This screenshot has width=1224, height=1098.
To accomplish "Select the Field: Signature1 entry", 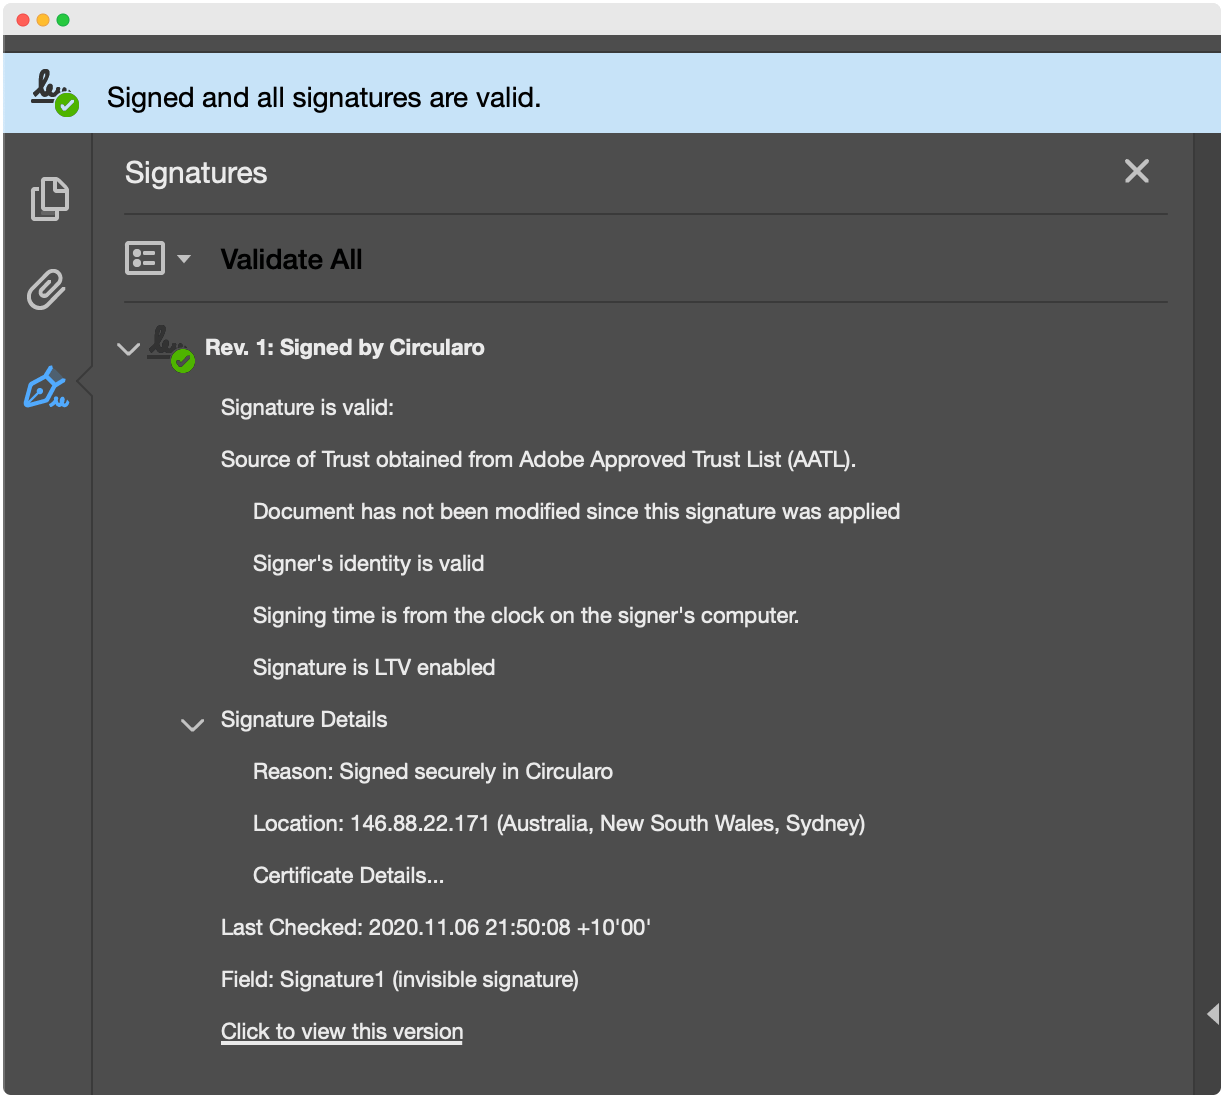I will pos(399,980).
